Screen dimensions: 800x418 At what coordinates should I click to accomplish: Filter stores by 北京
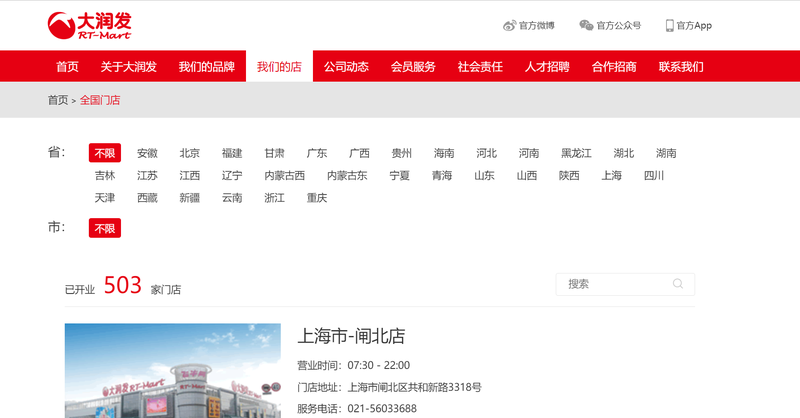(x=190, y=153)
